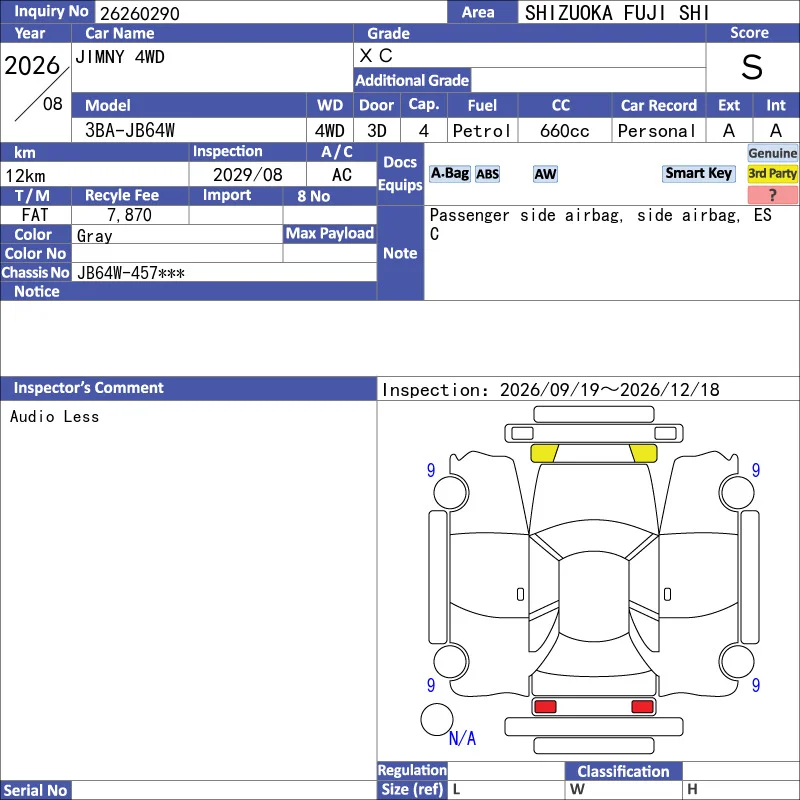Click the Additional Grade label
Image resolution: width=800 pixels, height=800 pixels.
412,80
